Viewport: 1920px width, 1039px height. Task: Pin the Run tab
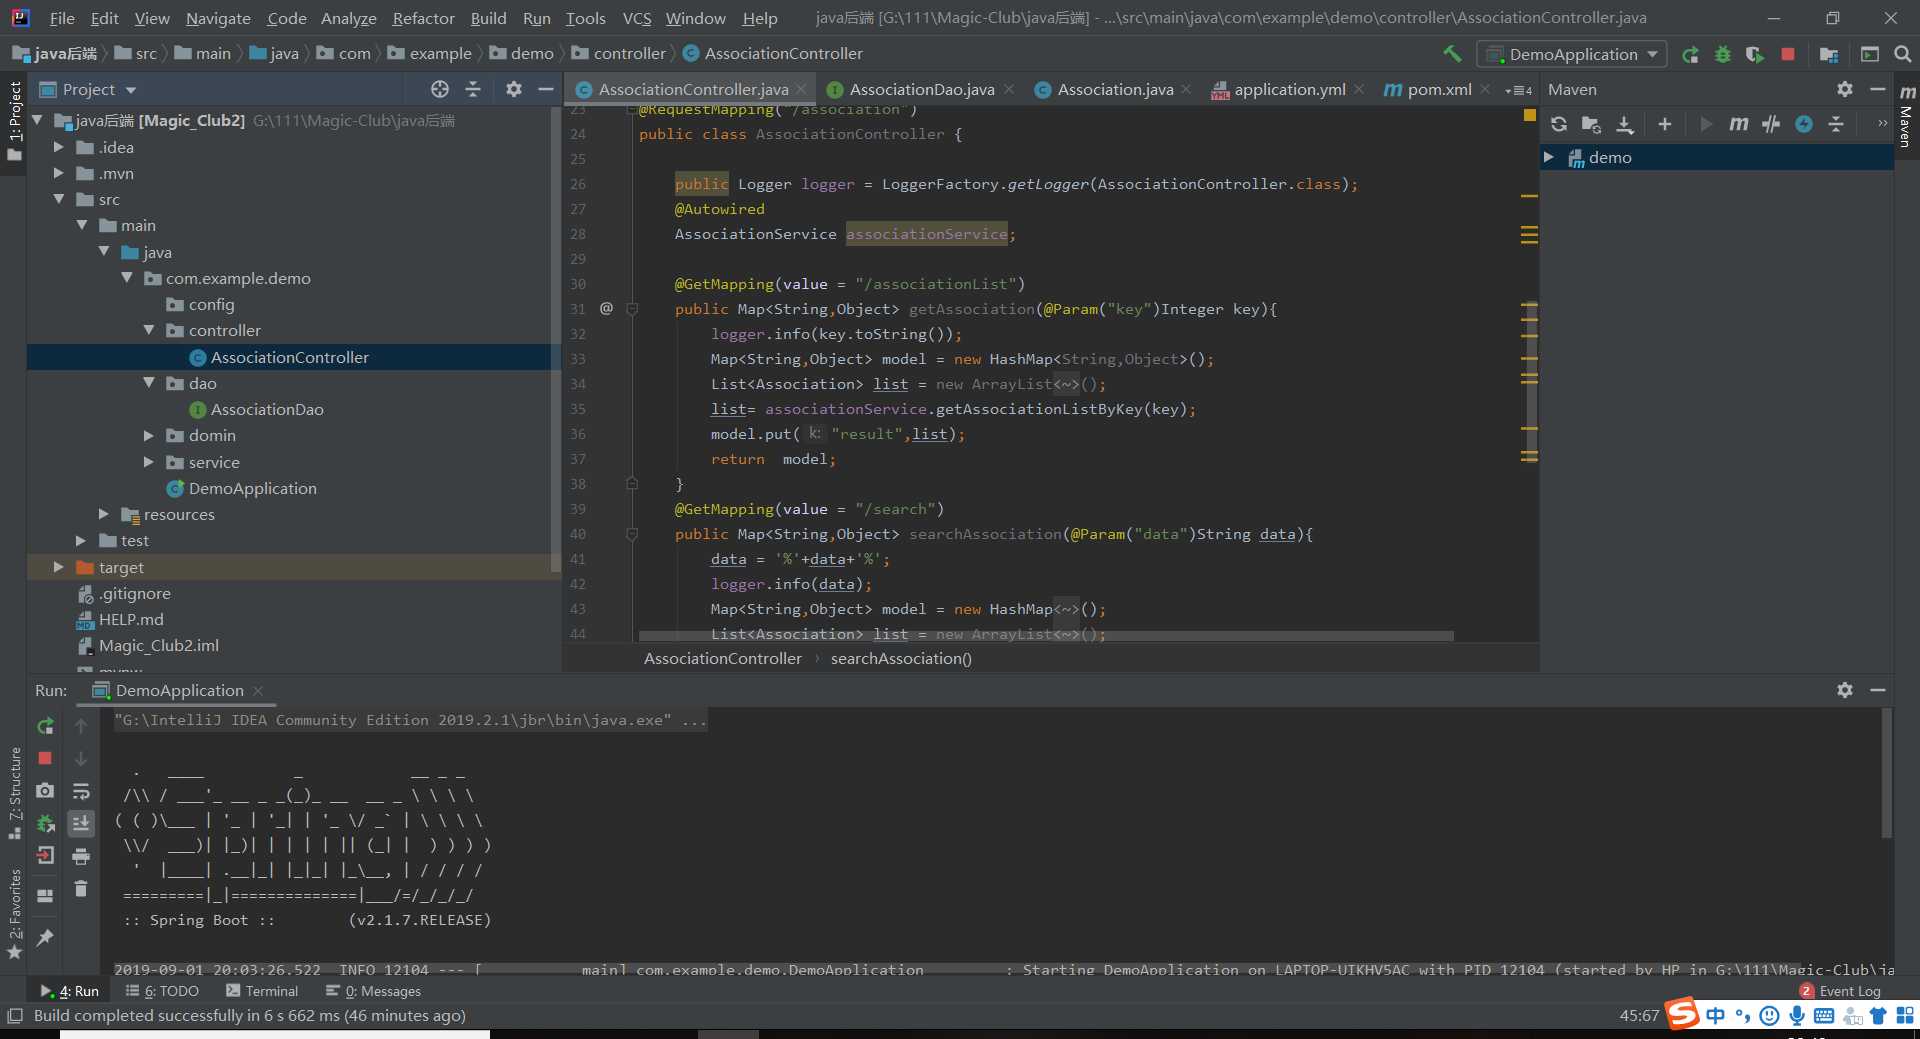point(45,937)
